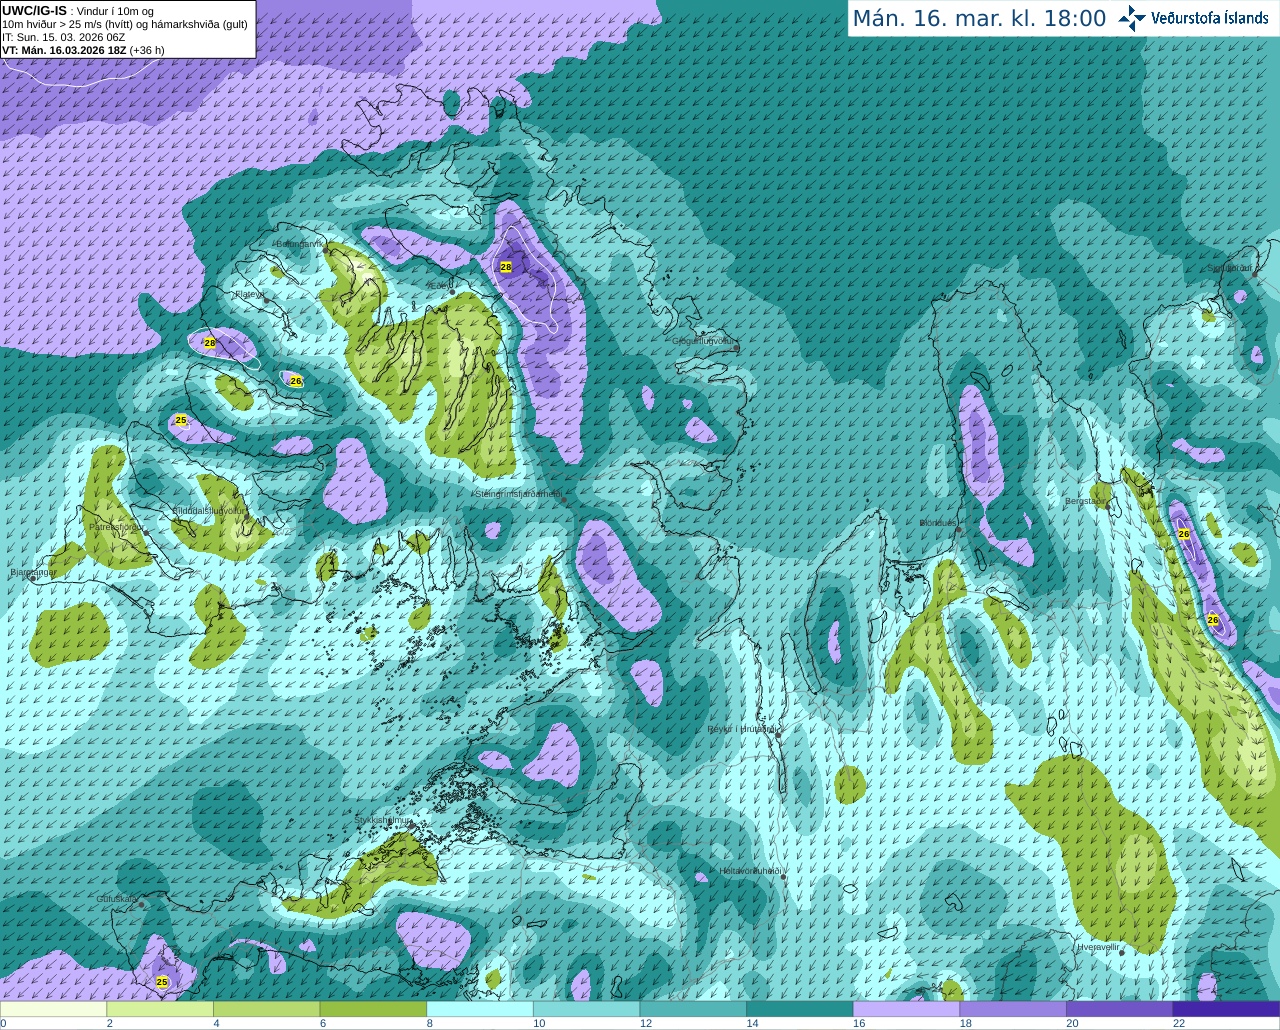Viewport: 1280px width, 1030px height.
Task: Click the 8–10 m/s pale cyan legend swatch
Action: [480, 1009]
